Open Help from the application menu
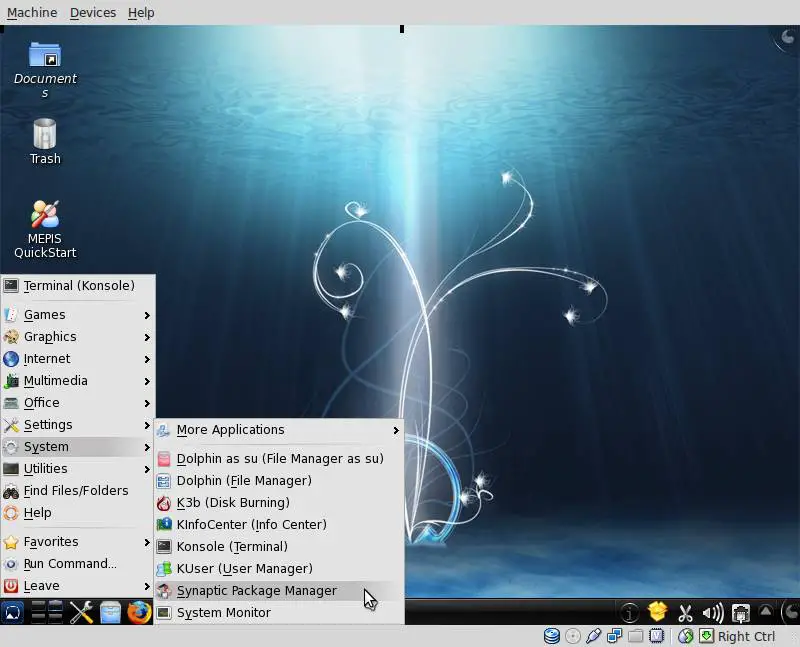800x647 pixels. click(x=78, y=512)
